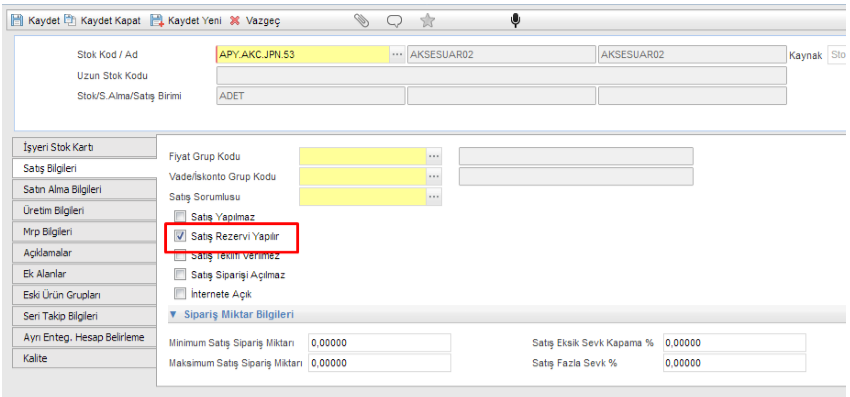Click Kaydet Kapat to save and close

point(102,21)
